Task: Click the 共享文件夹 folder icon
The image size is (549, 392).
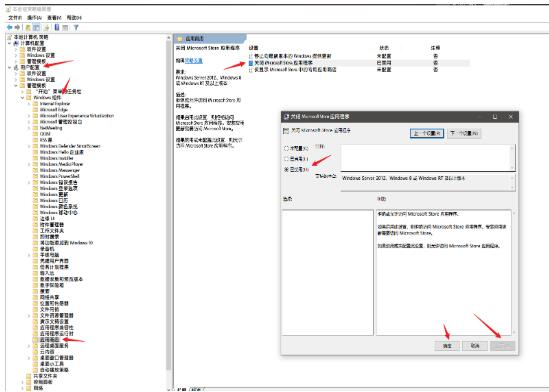Action: coord(29,376)
